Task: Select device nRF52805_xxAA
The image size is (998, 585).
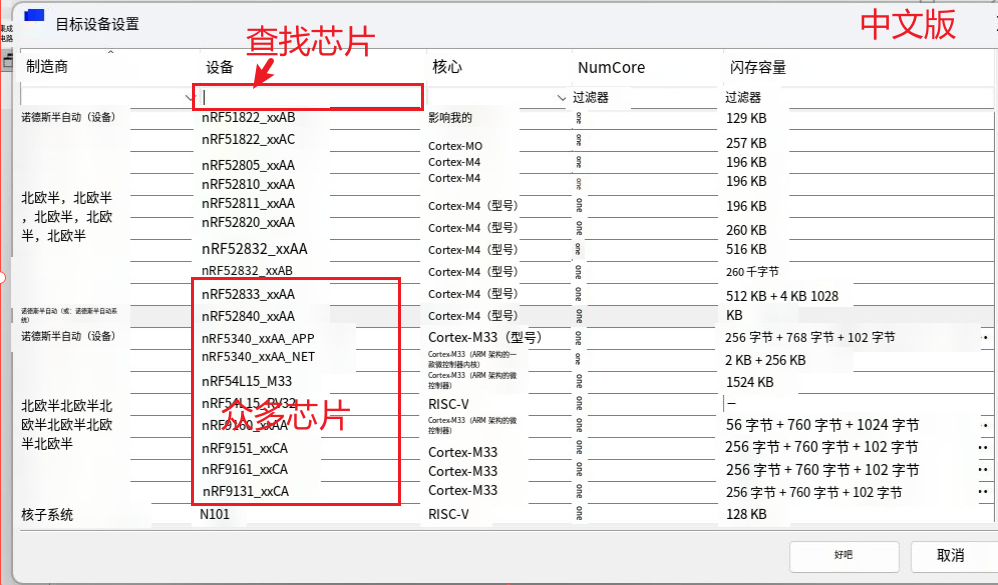Action: (248, 166)
